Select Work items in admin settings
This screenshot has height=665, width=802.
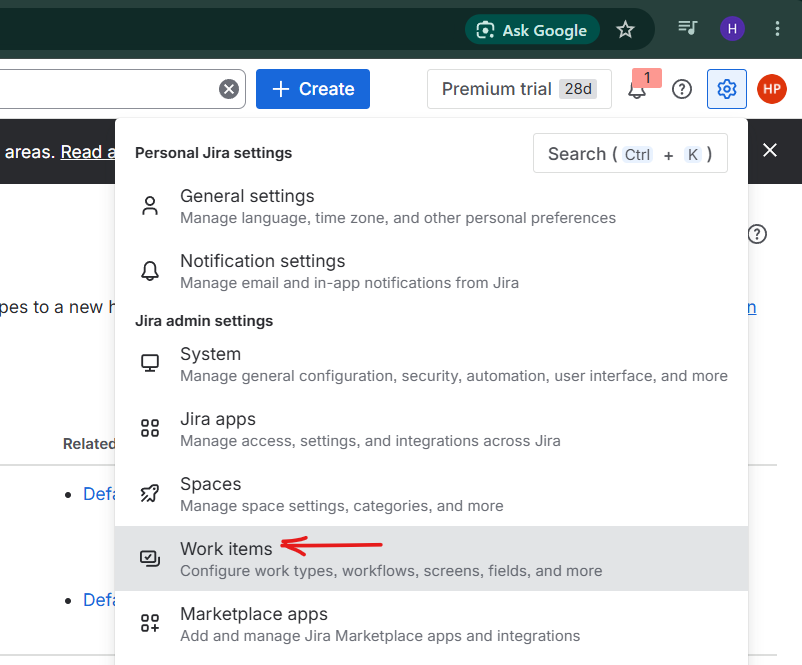click(431, 559)
